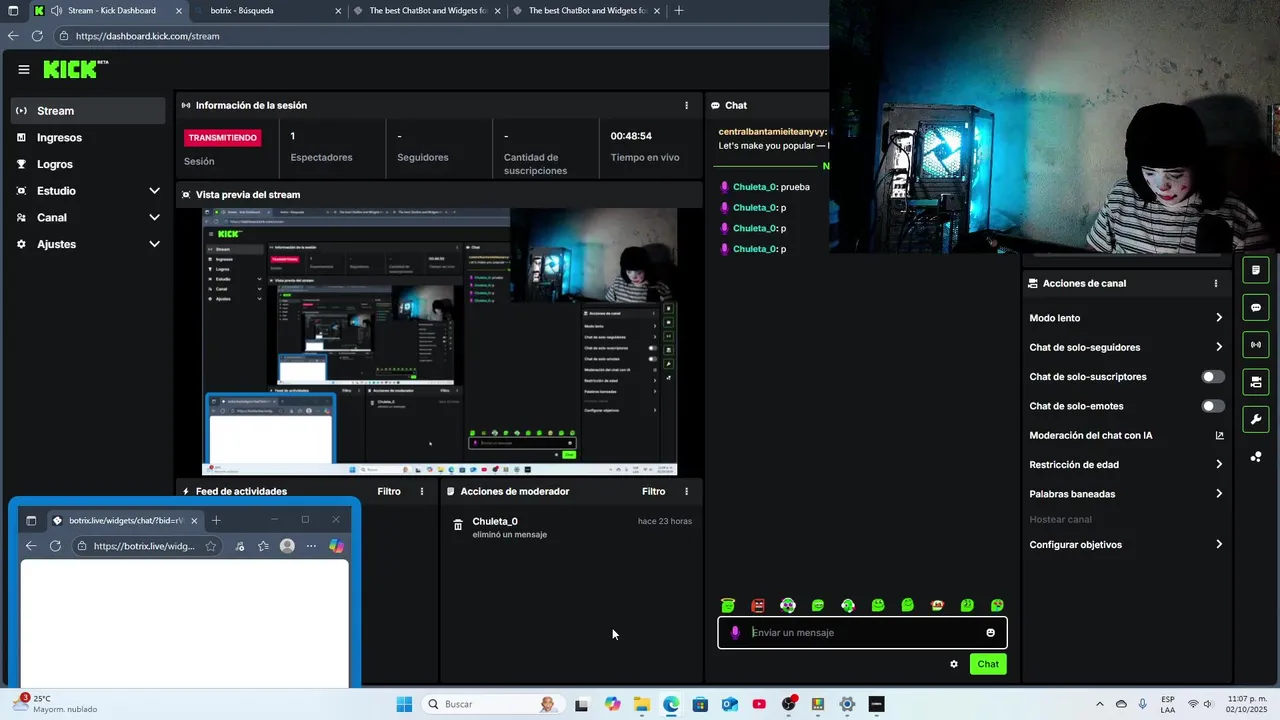The image size is (1280, 720).
Task: Open Feed de actividades three-dot menu
Action: point(422,491)
